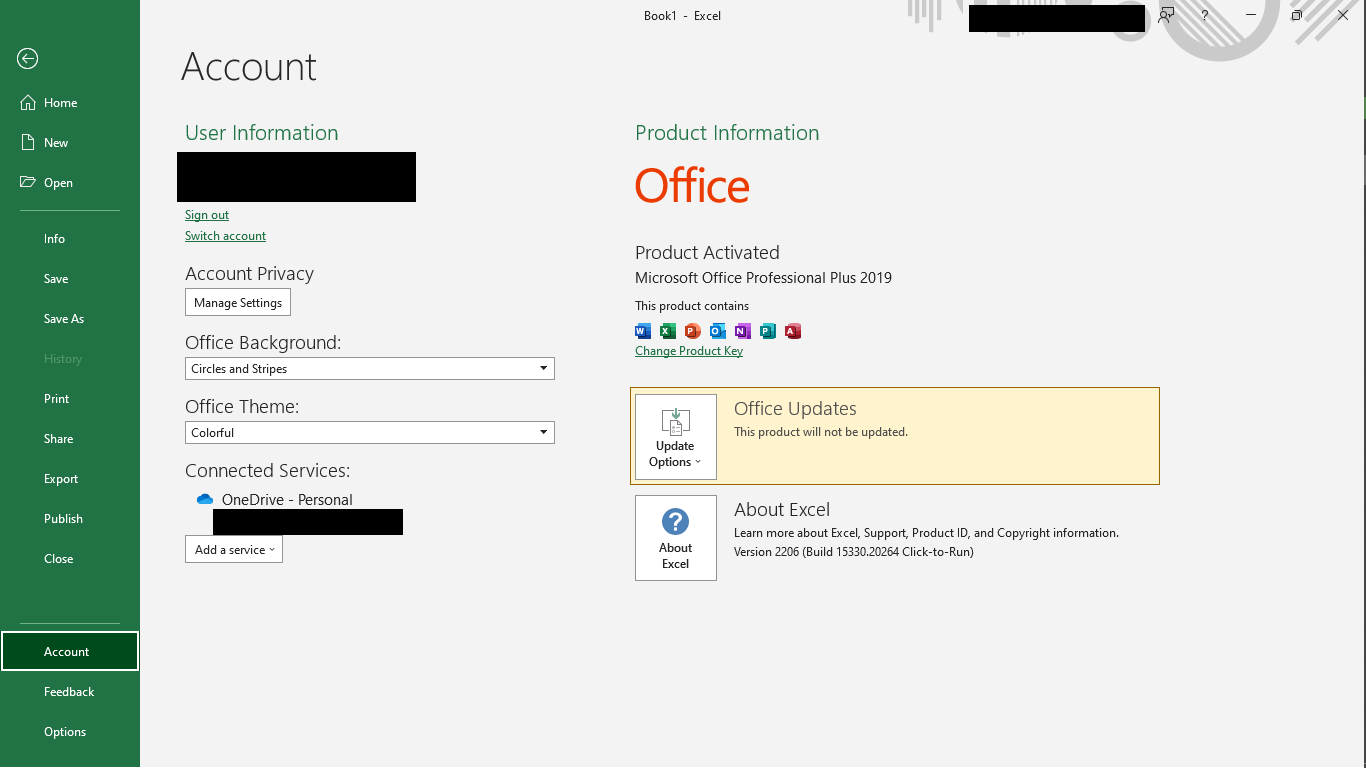Click the Access app icon
Viewport: 1366px width, 768px height.
click(x=793, y=331)
